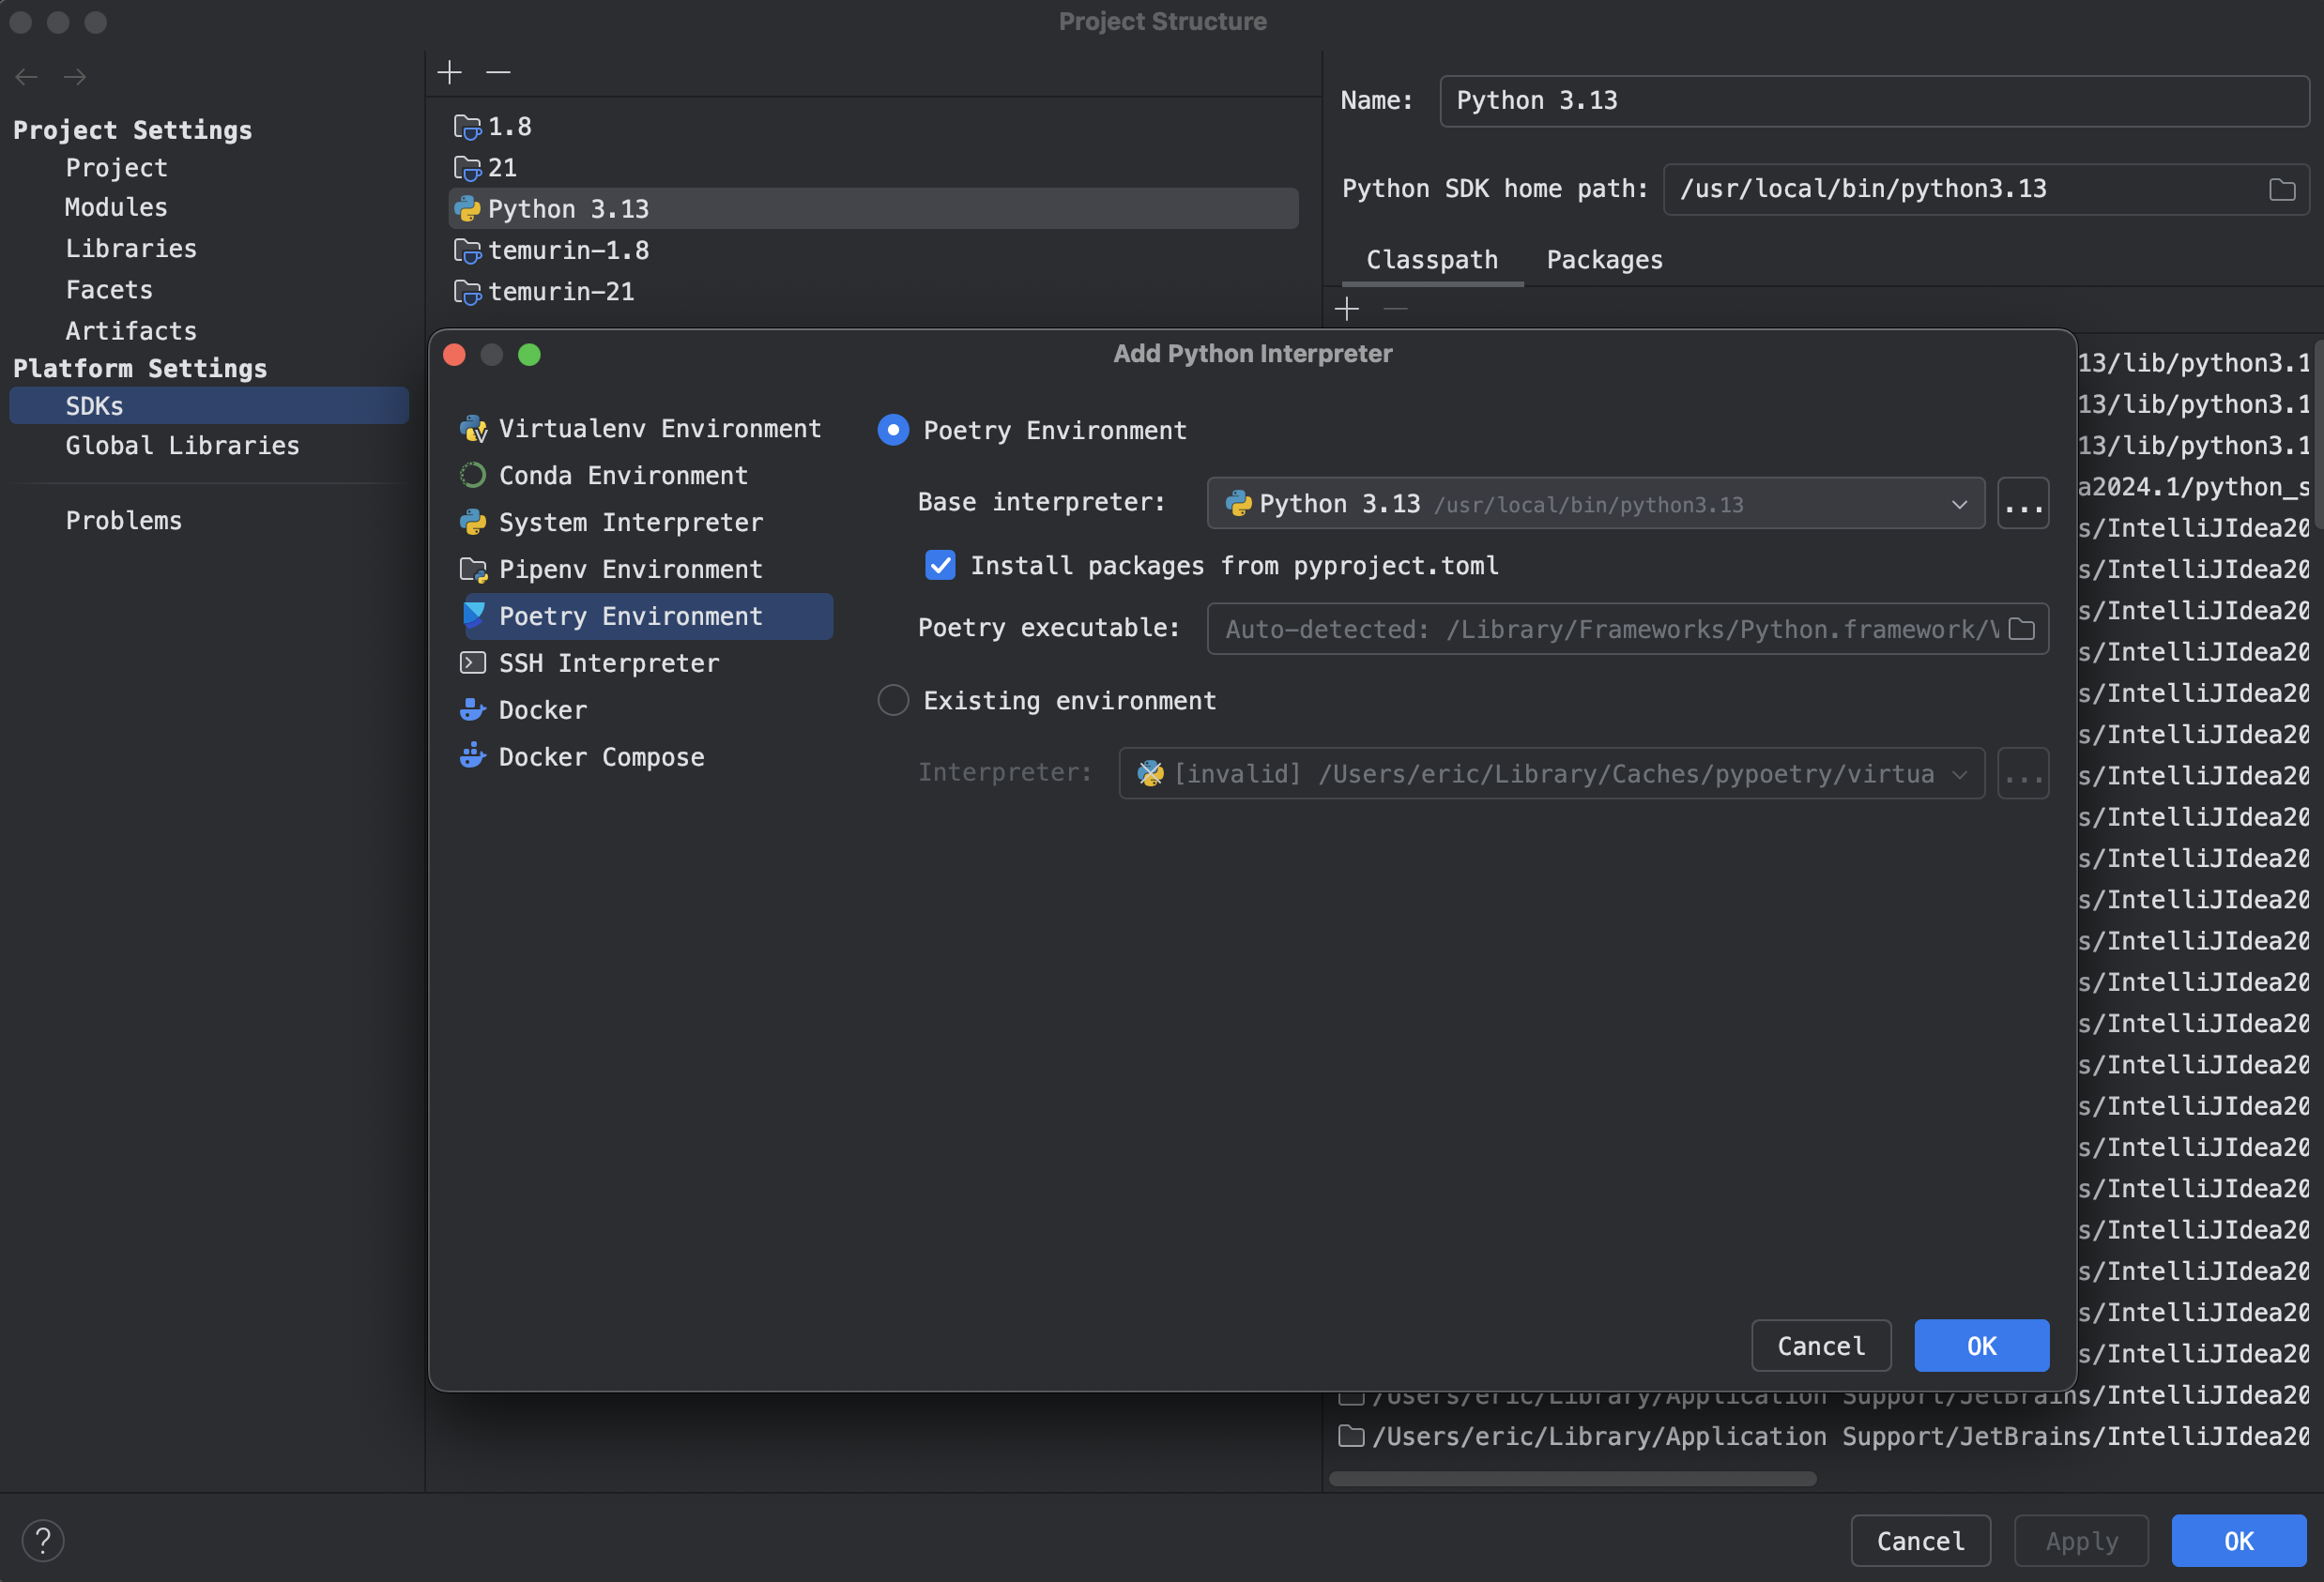This screenshot has width=2324, height=1582.
Task: Switch to the Classpath tab
Action: (x=1434, y=260)
